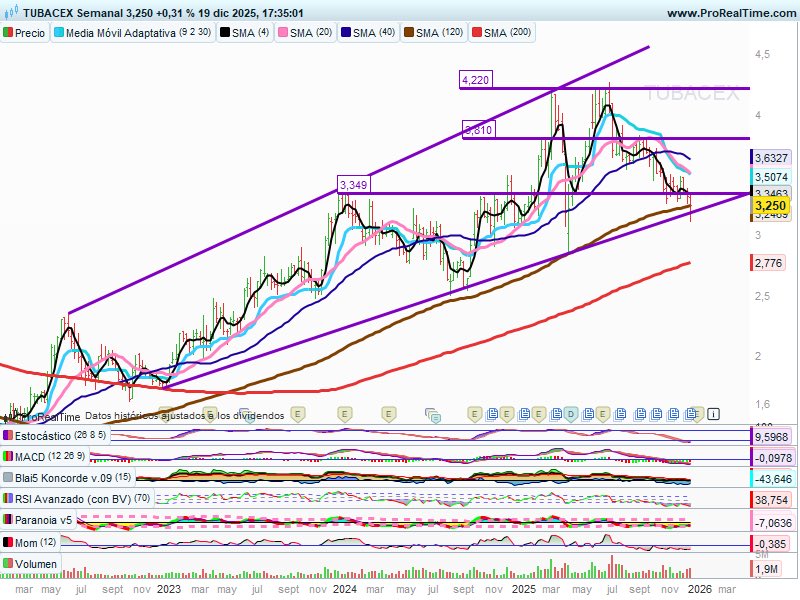Click the info (i) marker at timeline right

[713, 411]
